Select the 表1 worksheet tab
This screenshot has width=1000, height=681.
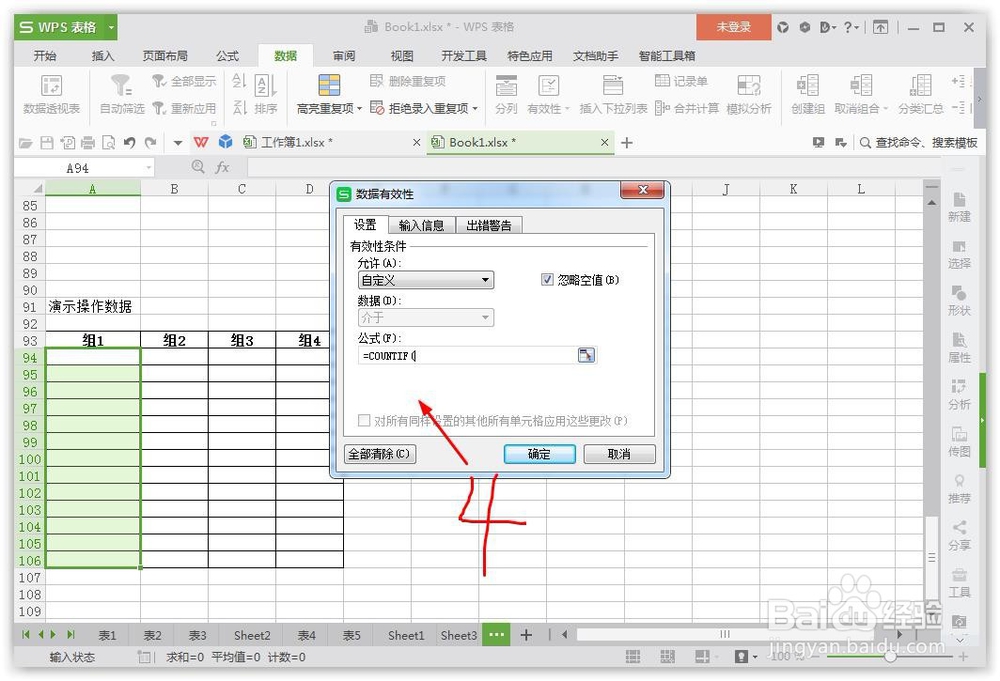coord(107,635)
